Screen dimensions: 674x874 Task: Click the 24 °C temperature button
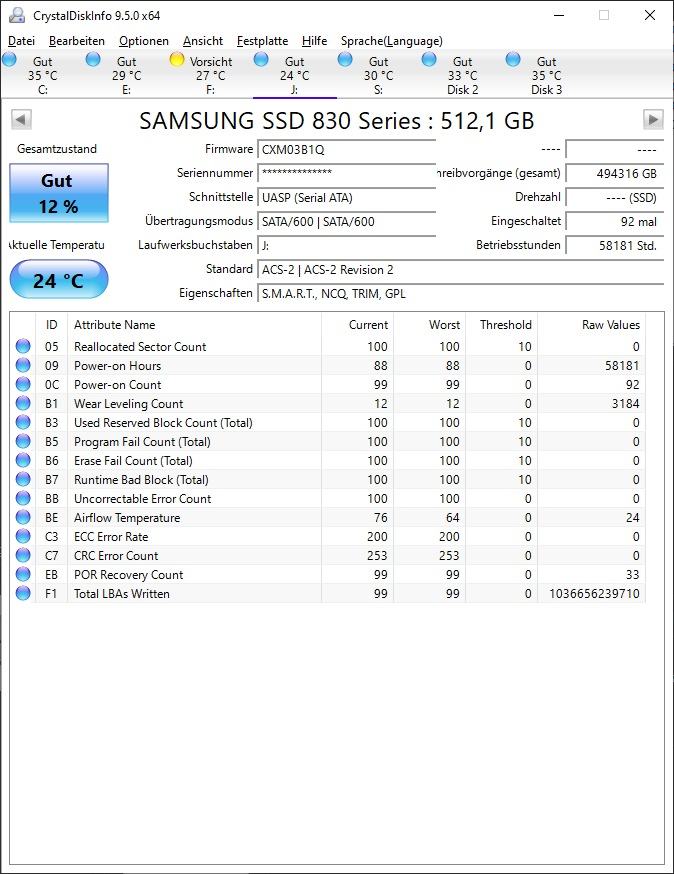[x=59, y=279]
